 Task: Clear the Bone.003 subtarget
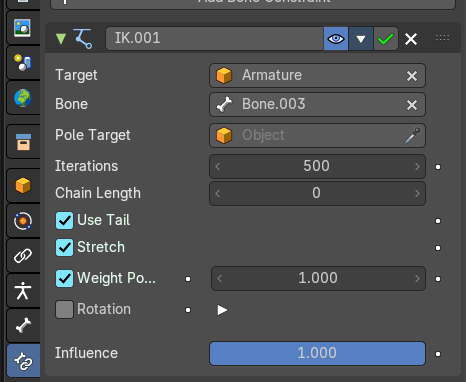412,105
